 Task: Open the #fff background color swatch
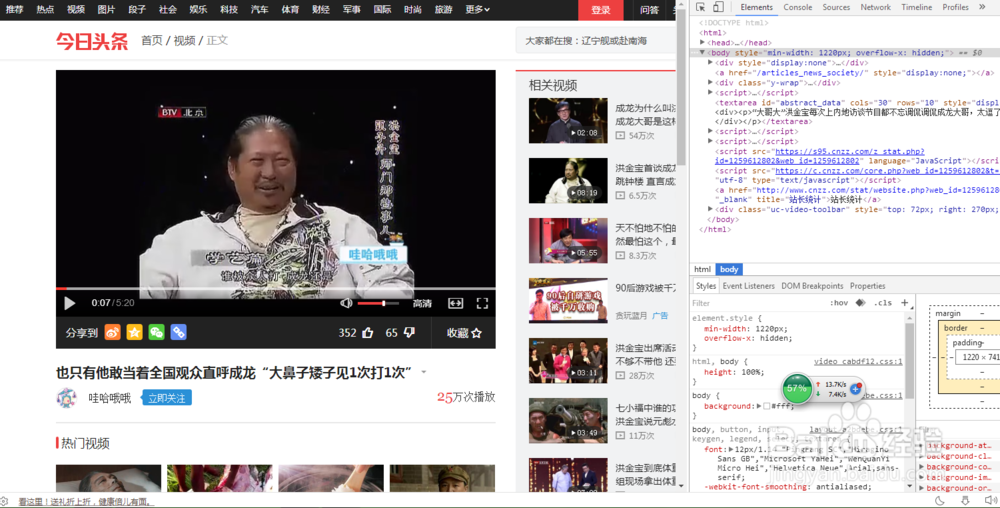pos(767,406)
